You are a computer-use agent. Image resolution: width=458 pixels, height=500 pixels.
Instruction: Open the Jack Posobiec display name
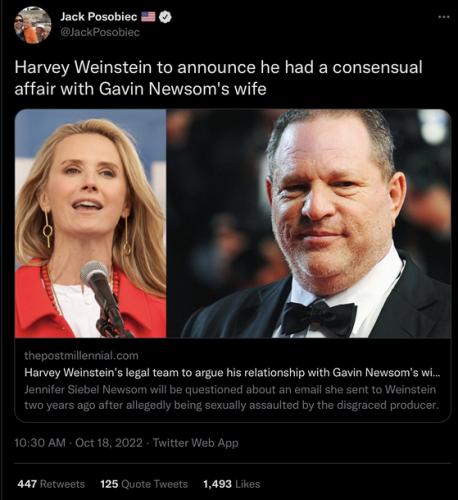[99, 16]
